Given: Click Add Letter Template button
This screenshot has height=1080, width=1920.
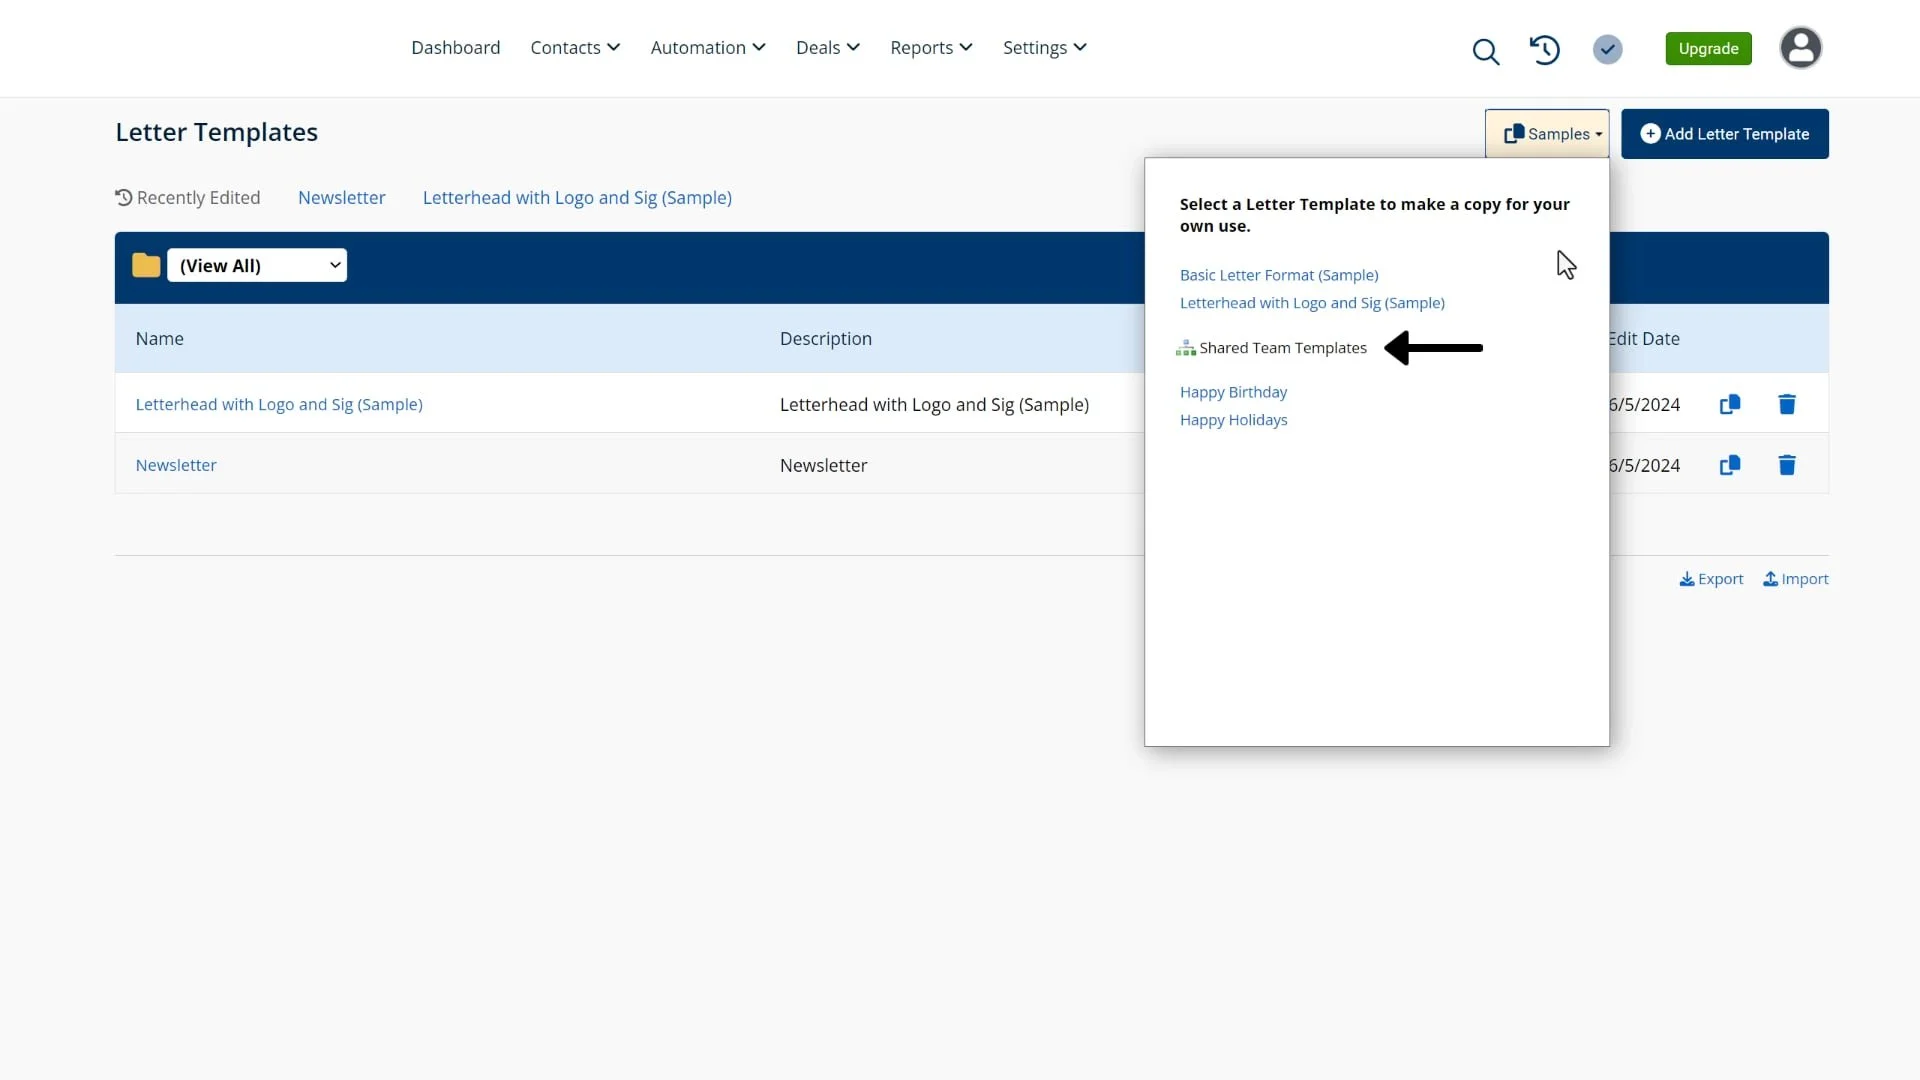Looking at the screenshot, I should click(x=1724, y=134).
